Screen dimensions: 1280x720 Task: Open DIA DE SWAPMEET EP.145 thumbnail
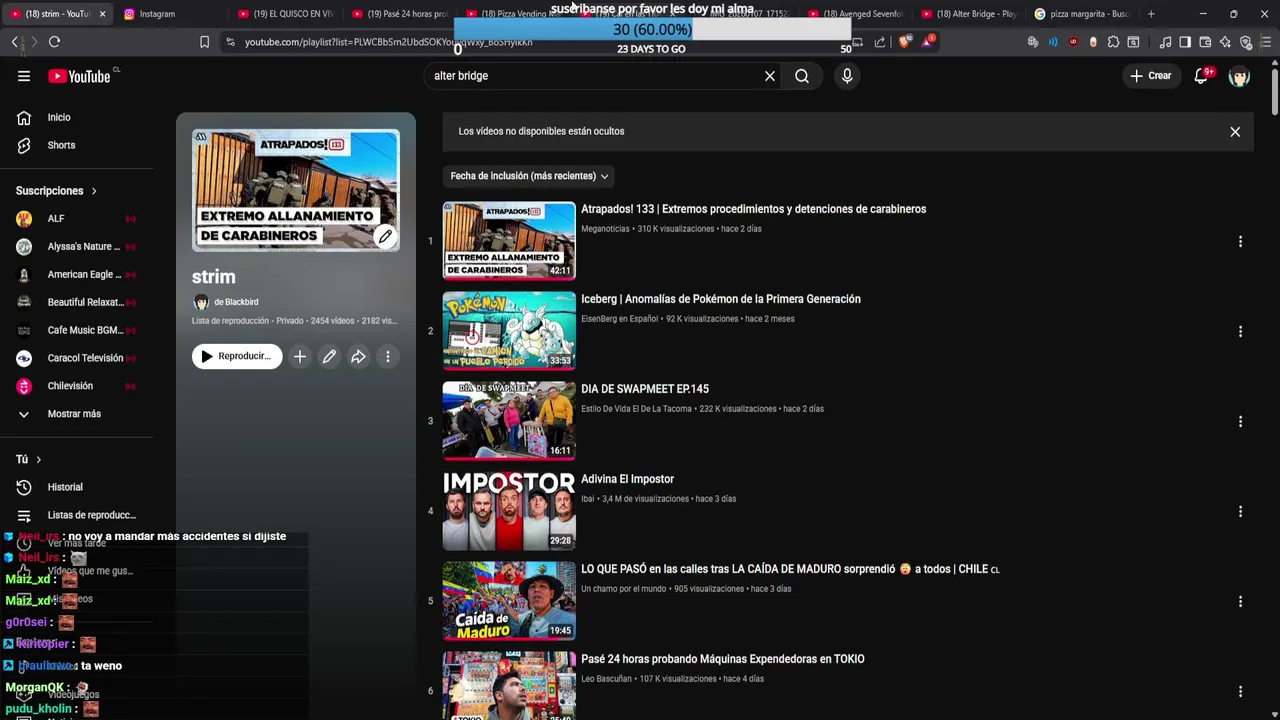(509, 421)
